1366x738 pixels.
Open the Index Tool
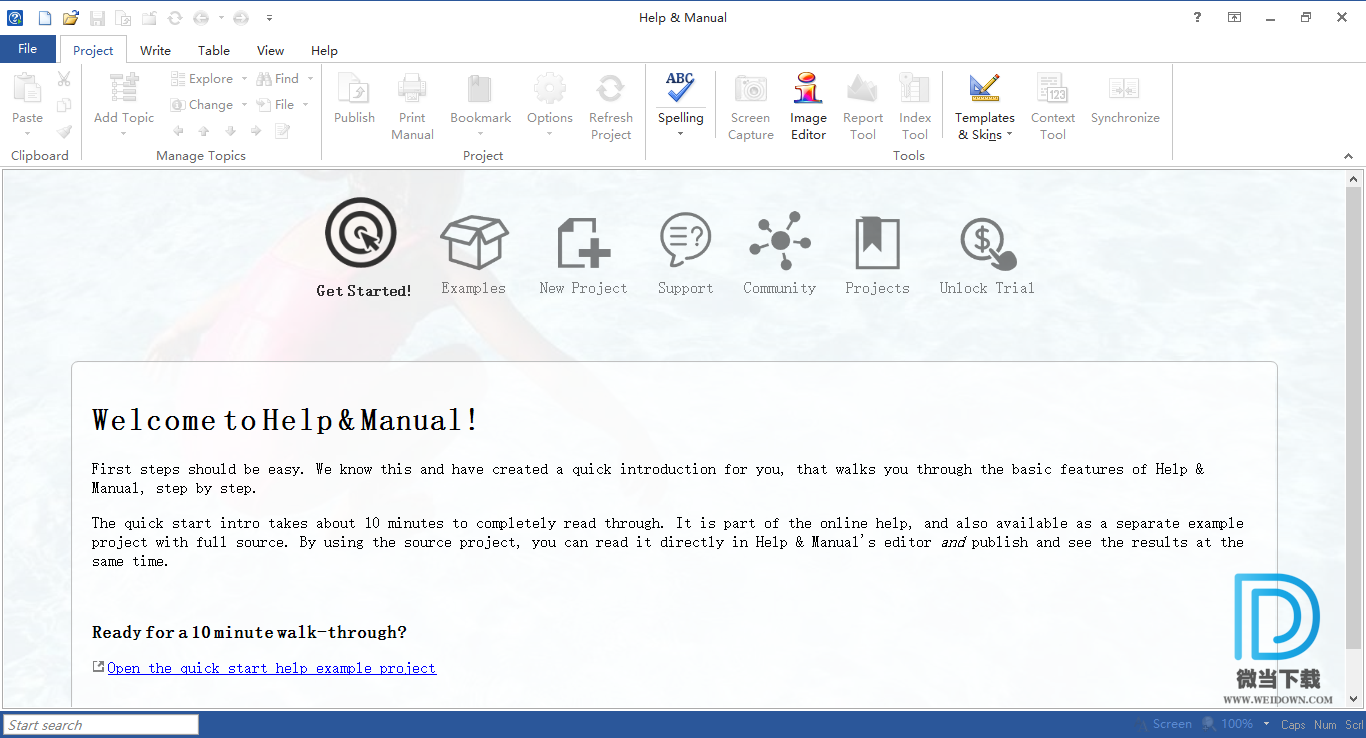tap(915, 107)
